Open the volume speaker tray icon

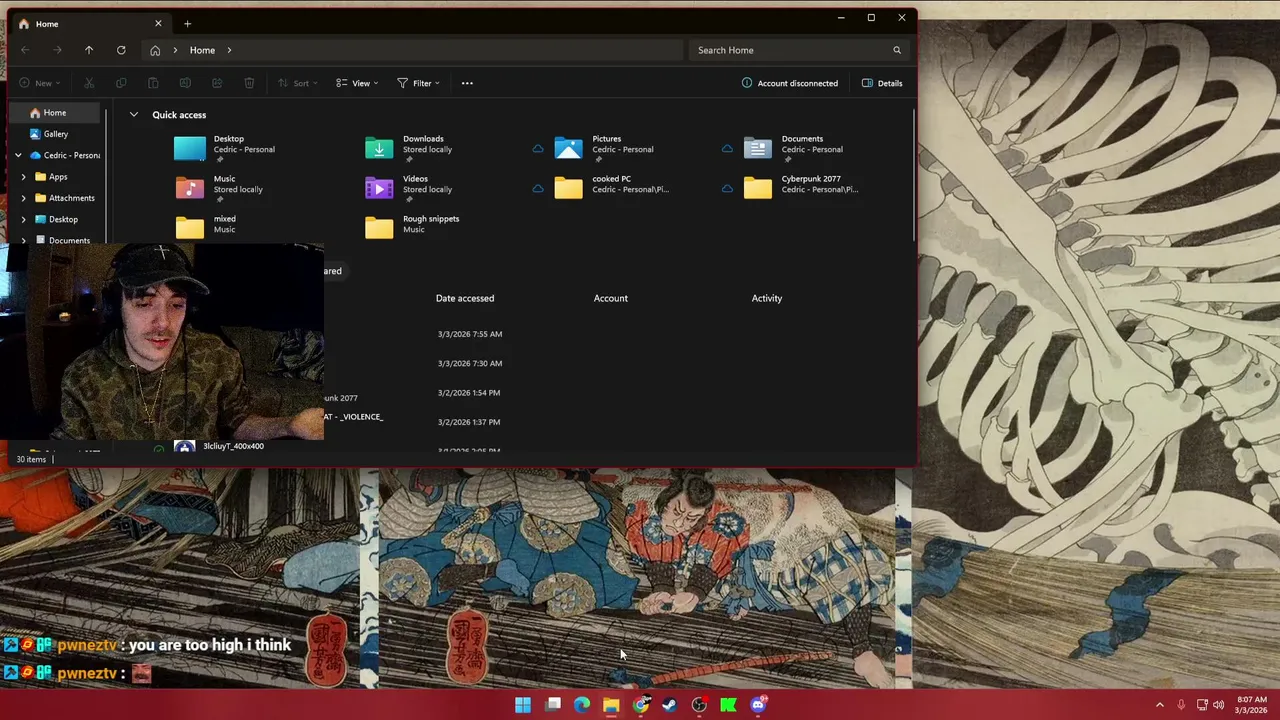coord(1218,705)
